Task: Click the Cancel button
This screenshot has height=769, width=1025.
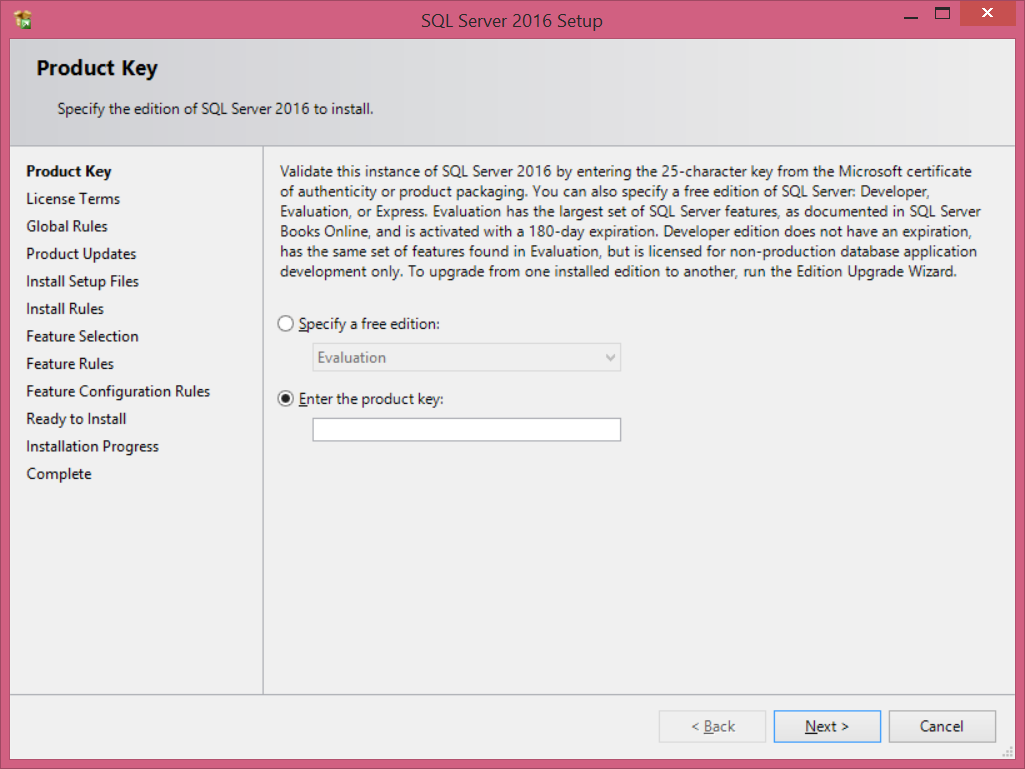Action: pos(942,726)
